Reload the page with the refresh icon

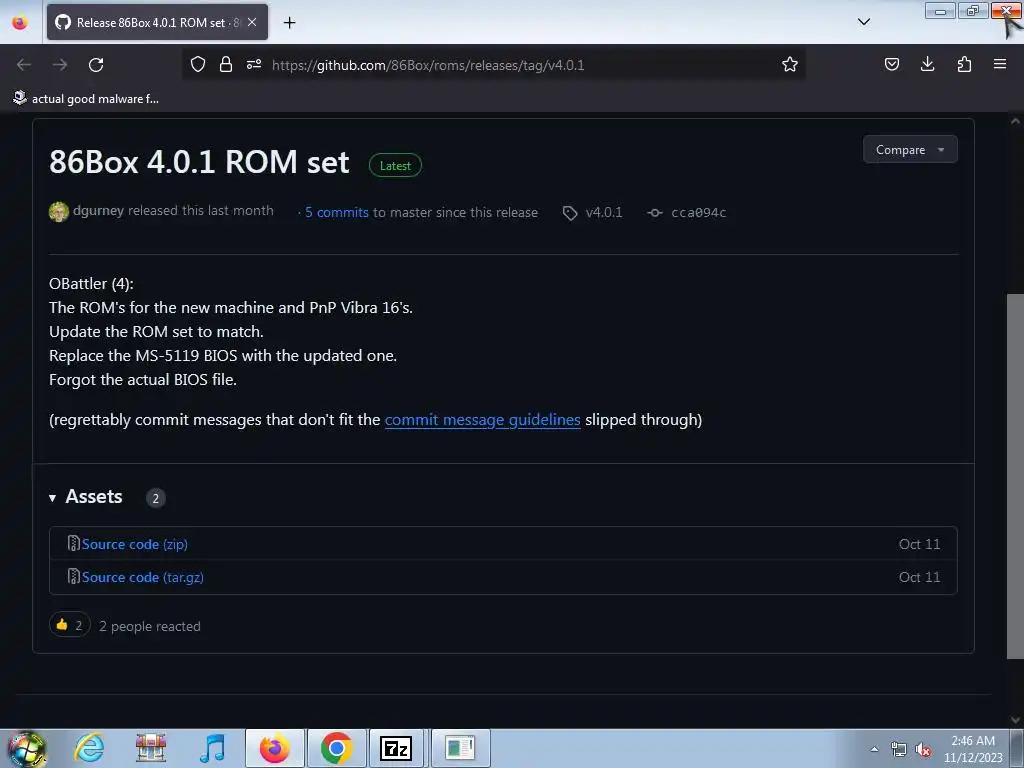96,65
